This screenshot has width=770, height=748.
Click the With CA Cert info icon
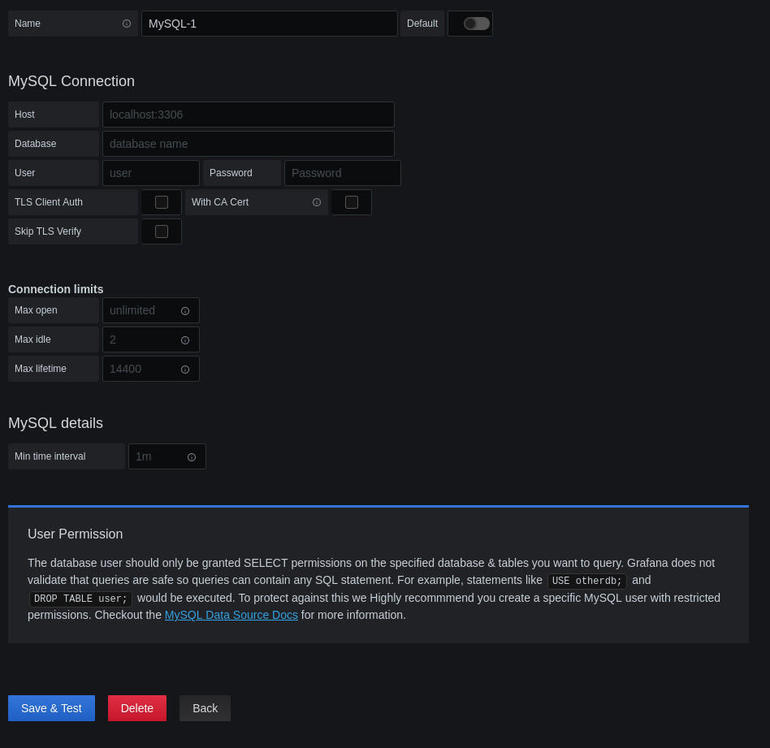point(316,202)
